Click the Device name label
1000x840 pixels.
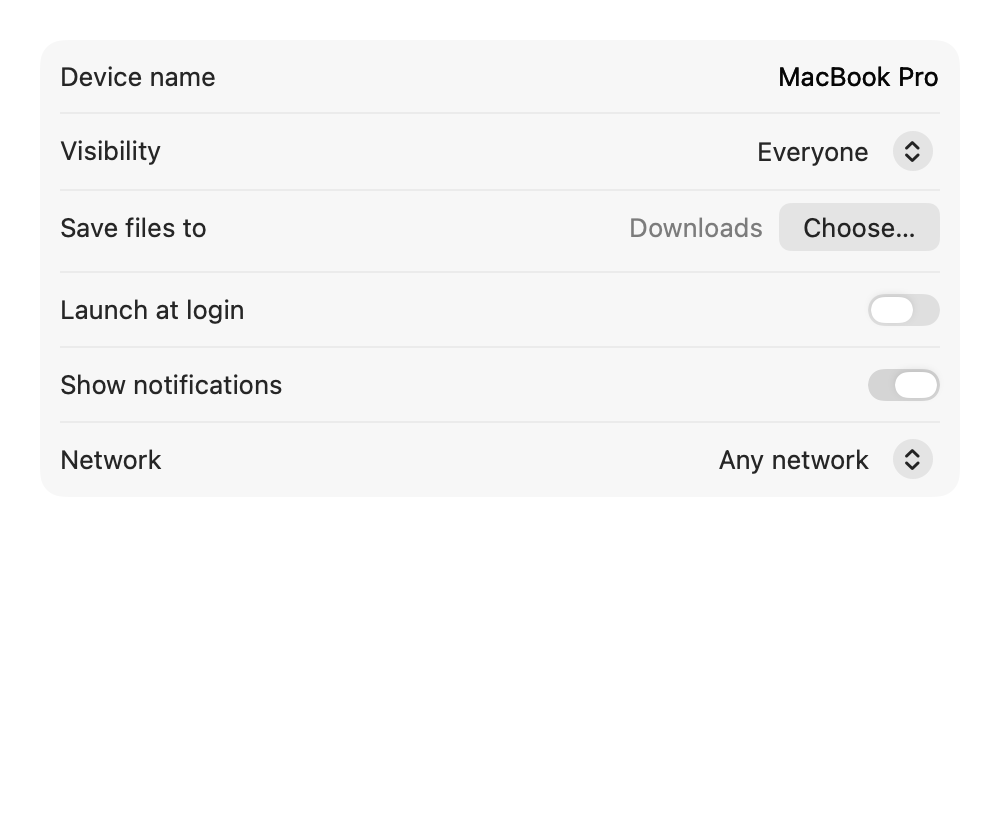(138, 77)
